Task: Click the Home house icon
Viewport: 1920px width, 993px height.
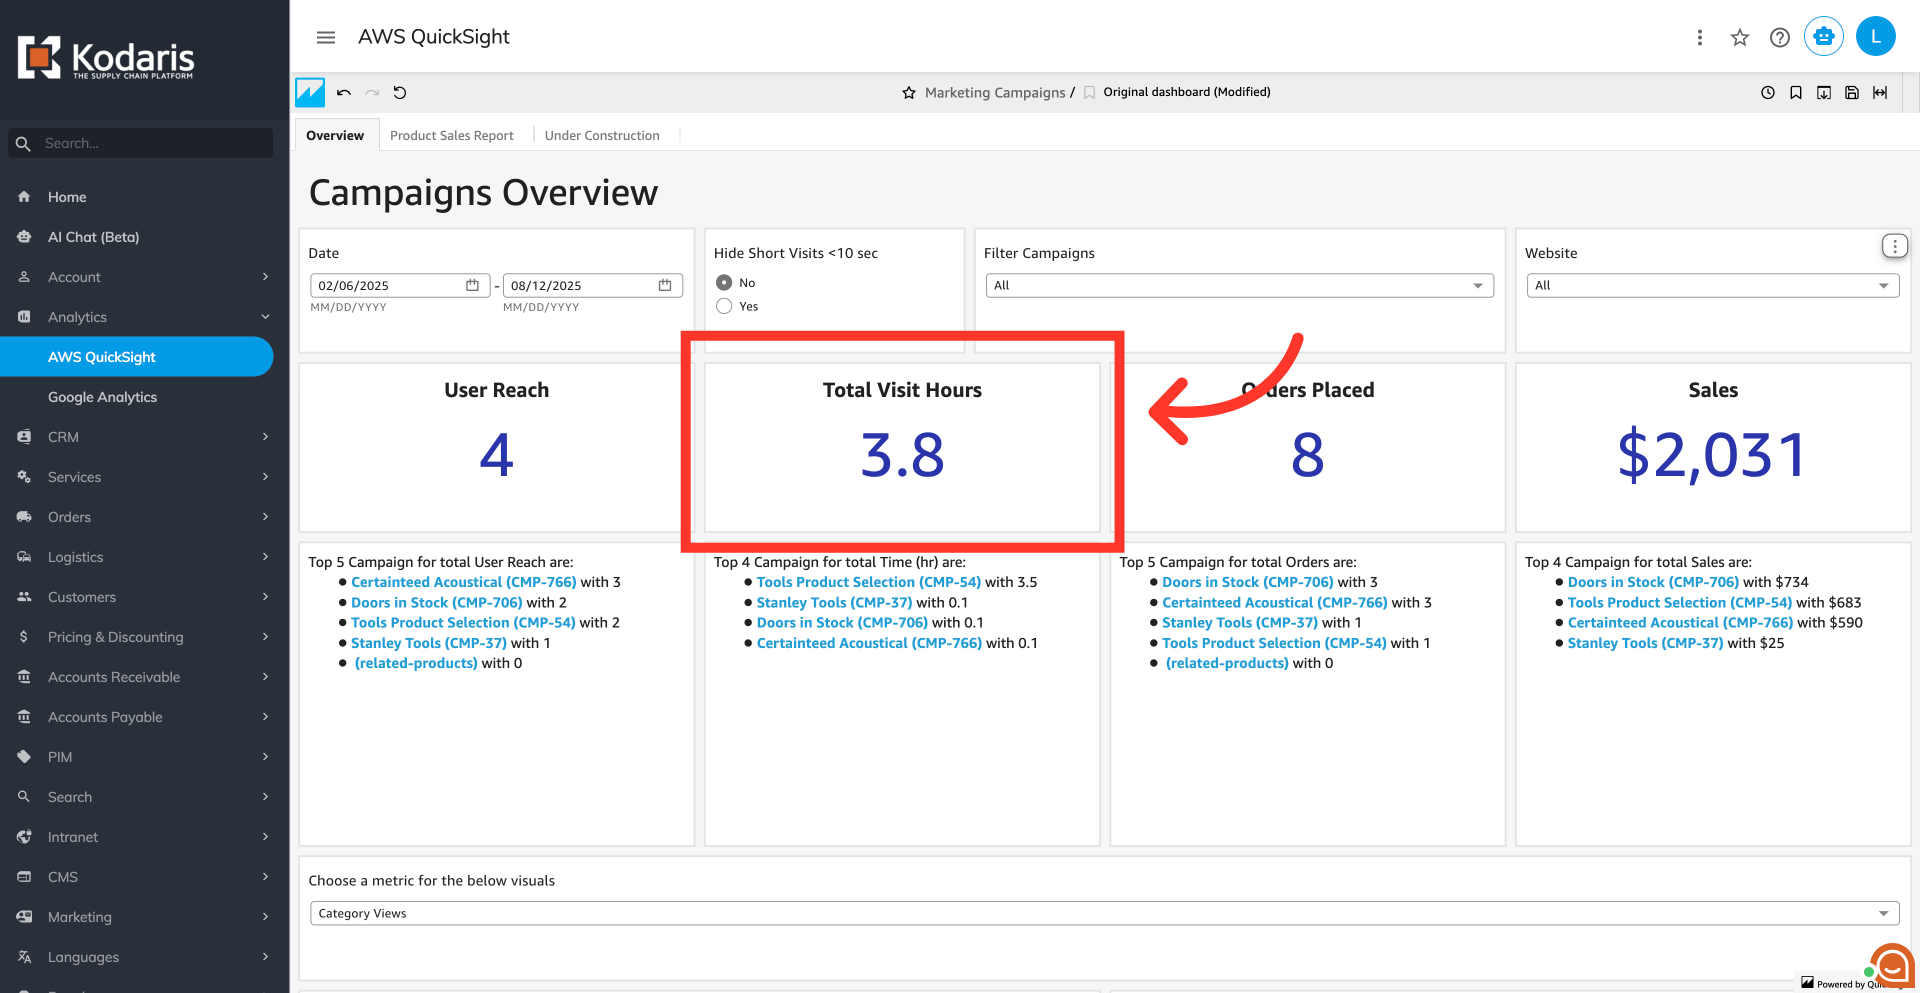Action: [x=24, y=197]
